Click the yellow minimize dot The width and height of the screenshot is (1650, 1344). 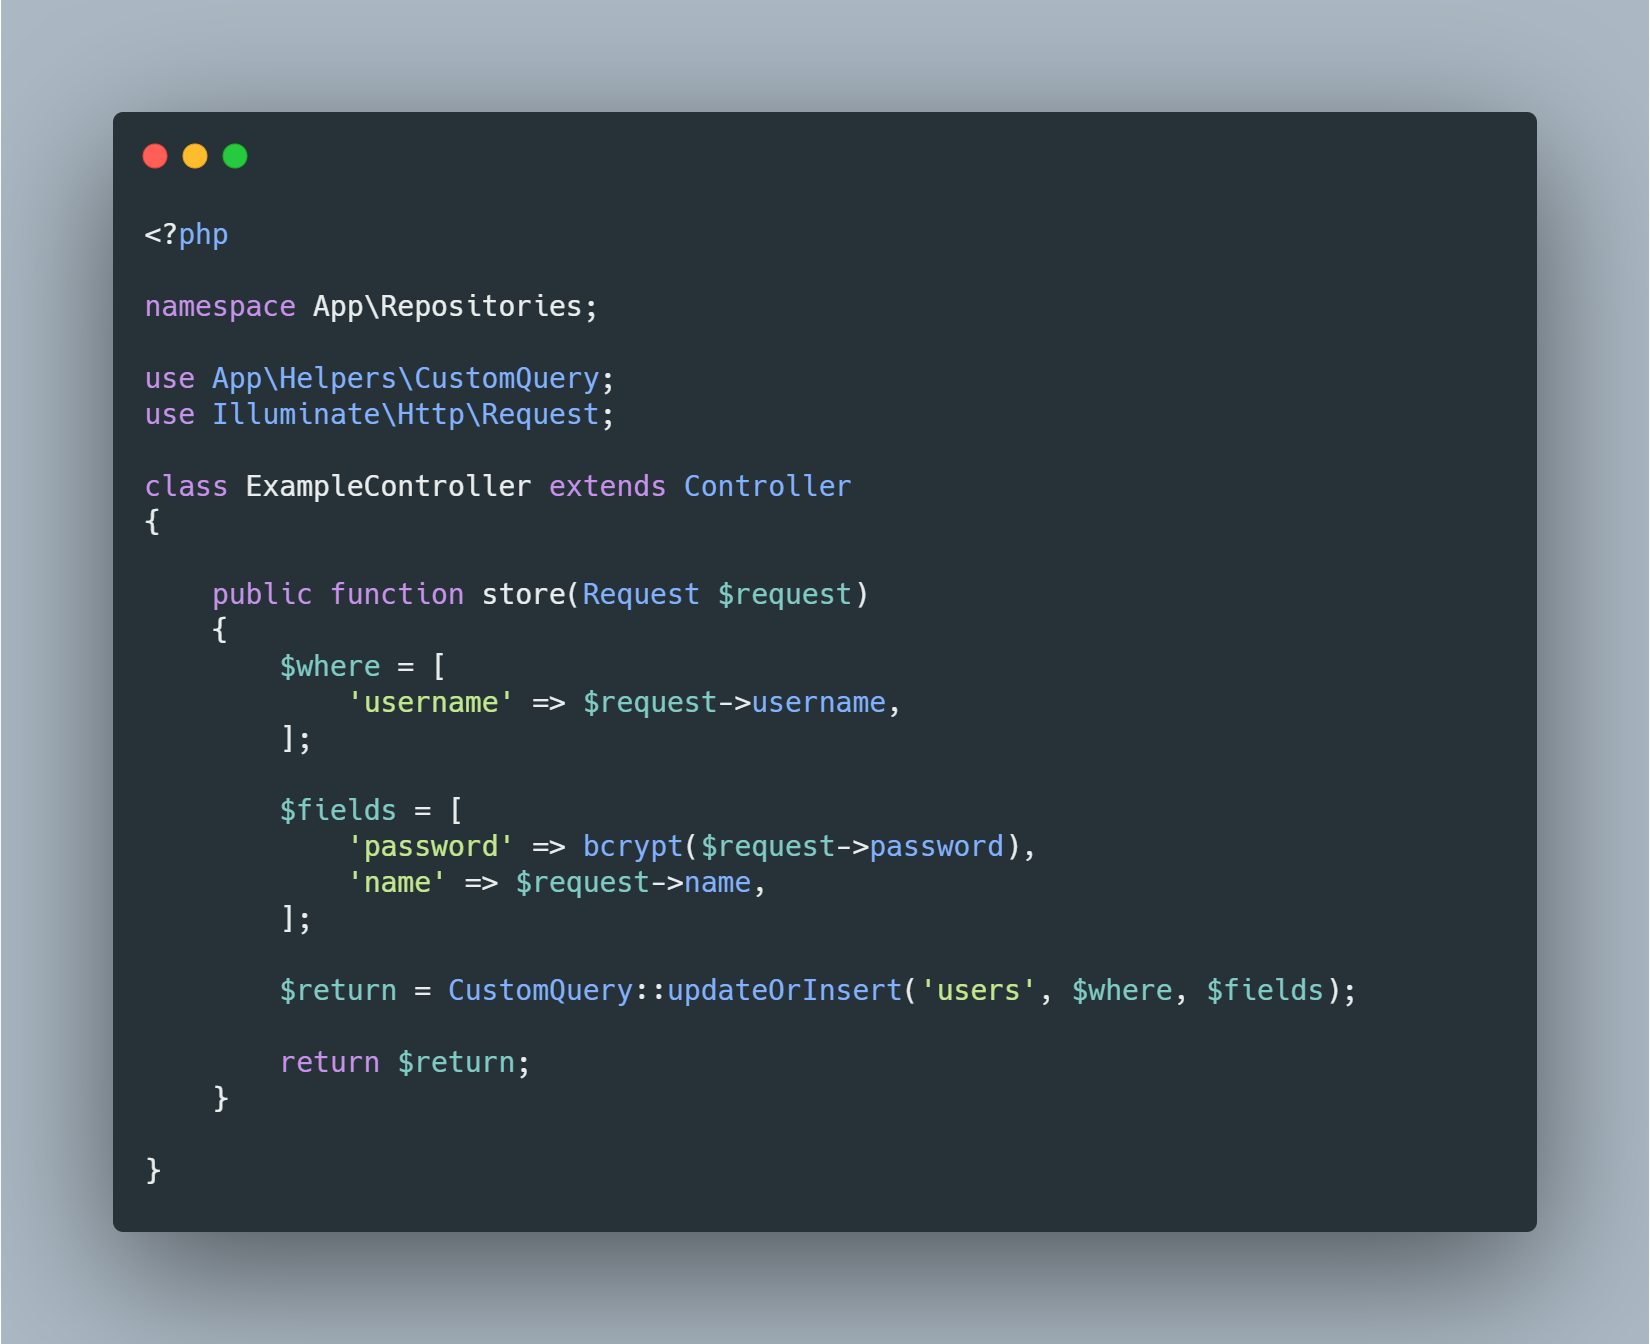click(x=195, y=156)
